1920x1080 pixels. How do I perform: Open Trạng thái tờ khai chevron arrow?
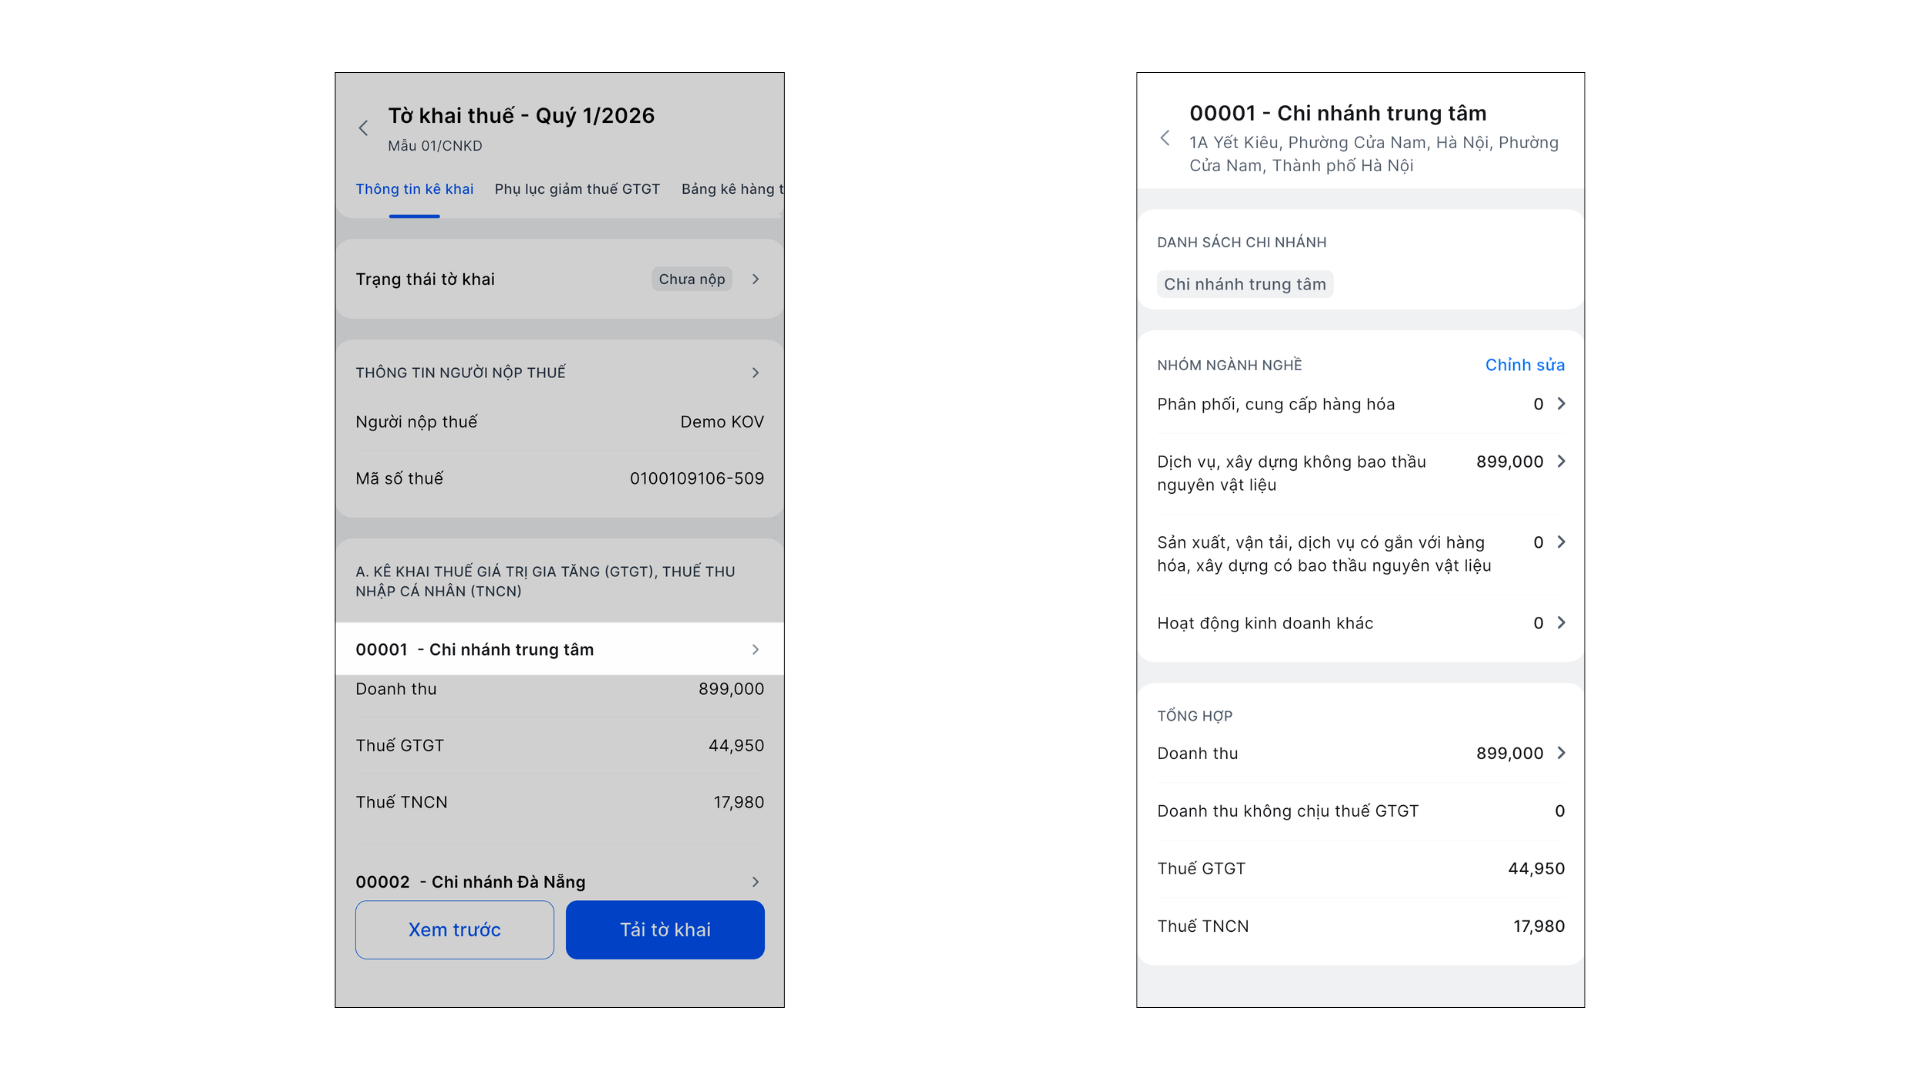tap(756, 279)
